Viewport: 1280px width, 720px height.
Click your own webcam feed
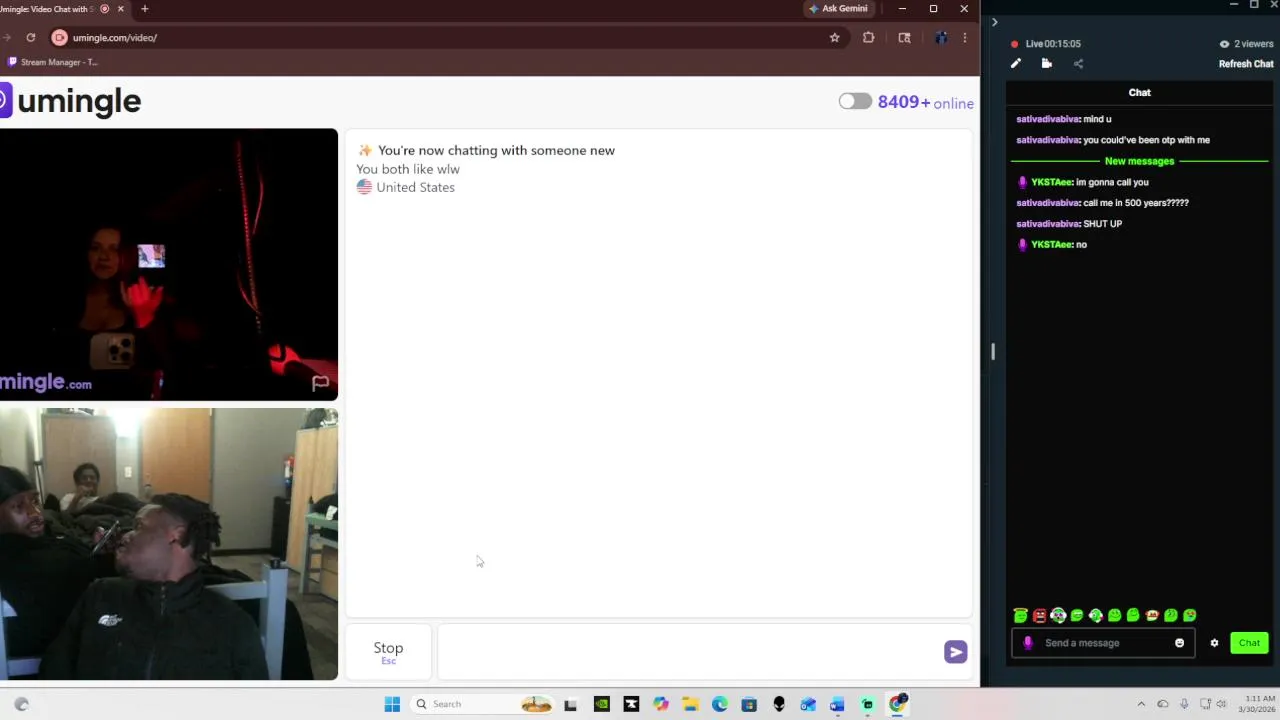tap(169, 544)
